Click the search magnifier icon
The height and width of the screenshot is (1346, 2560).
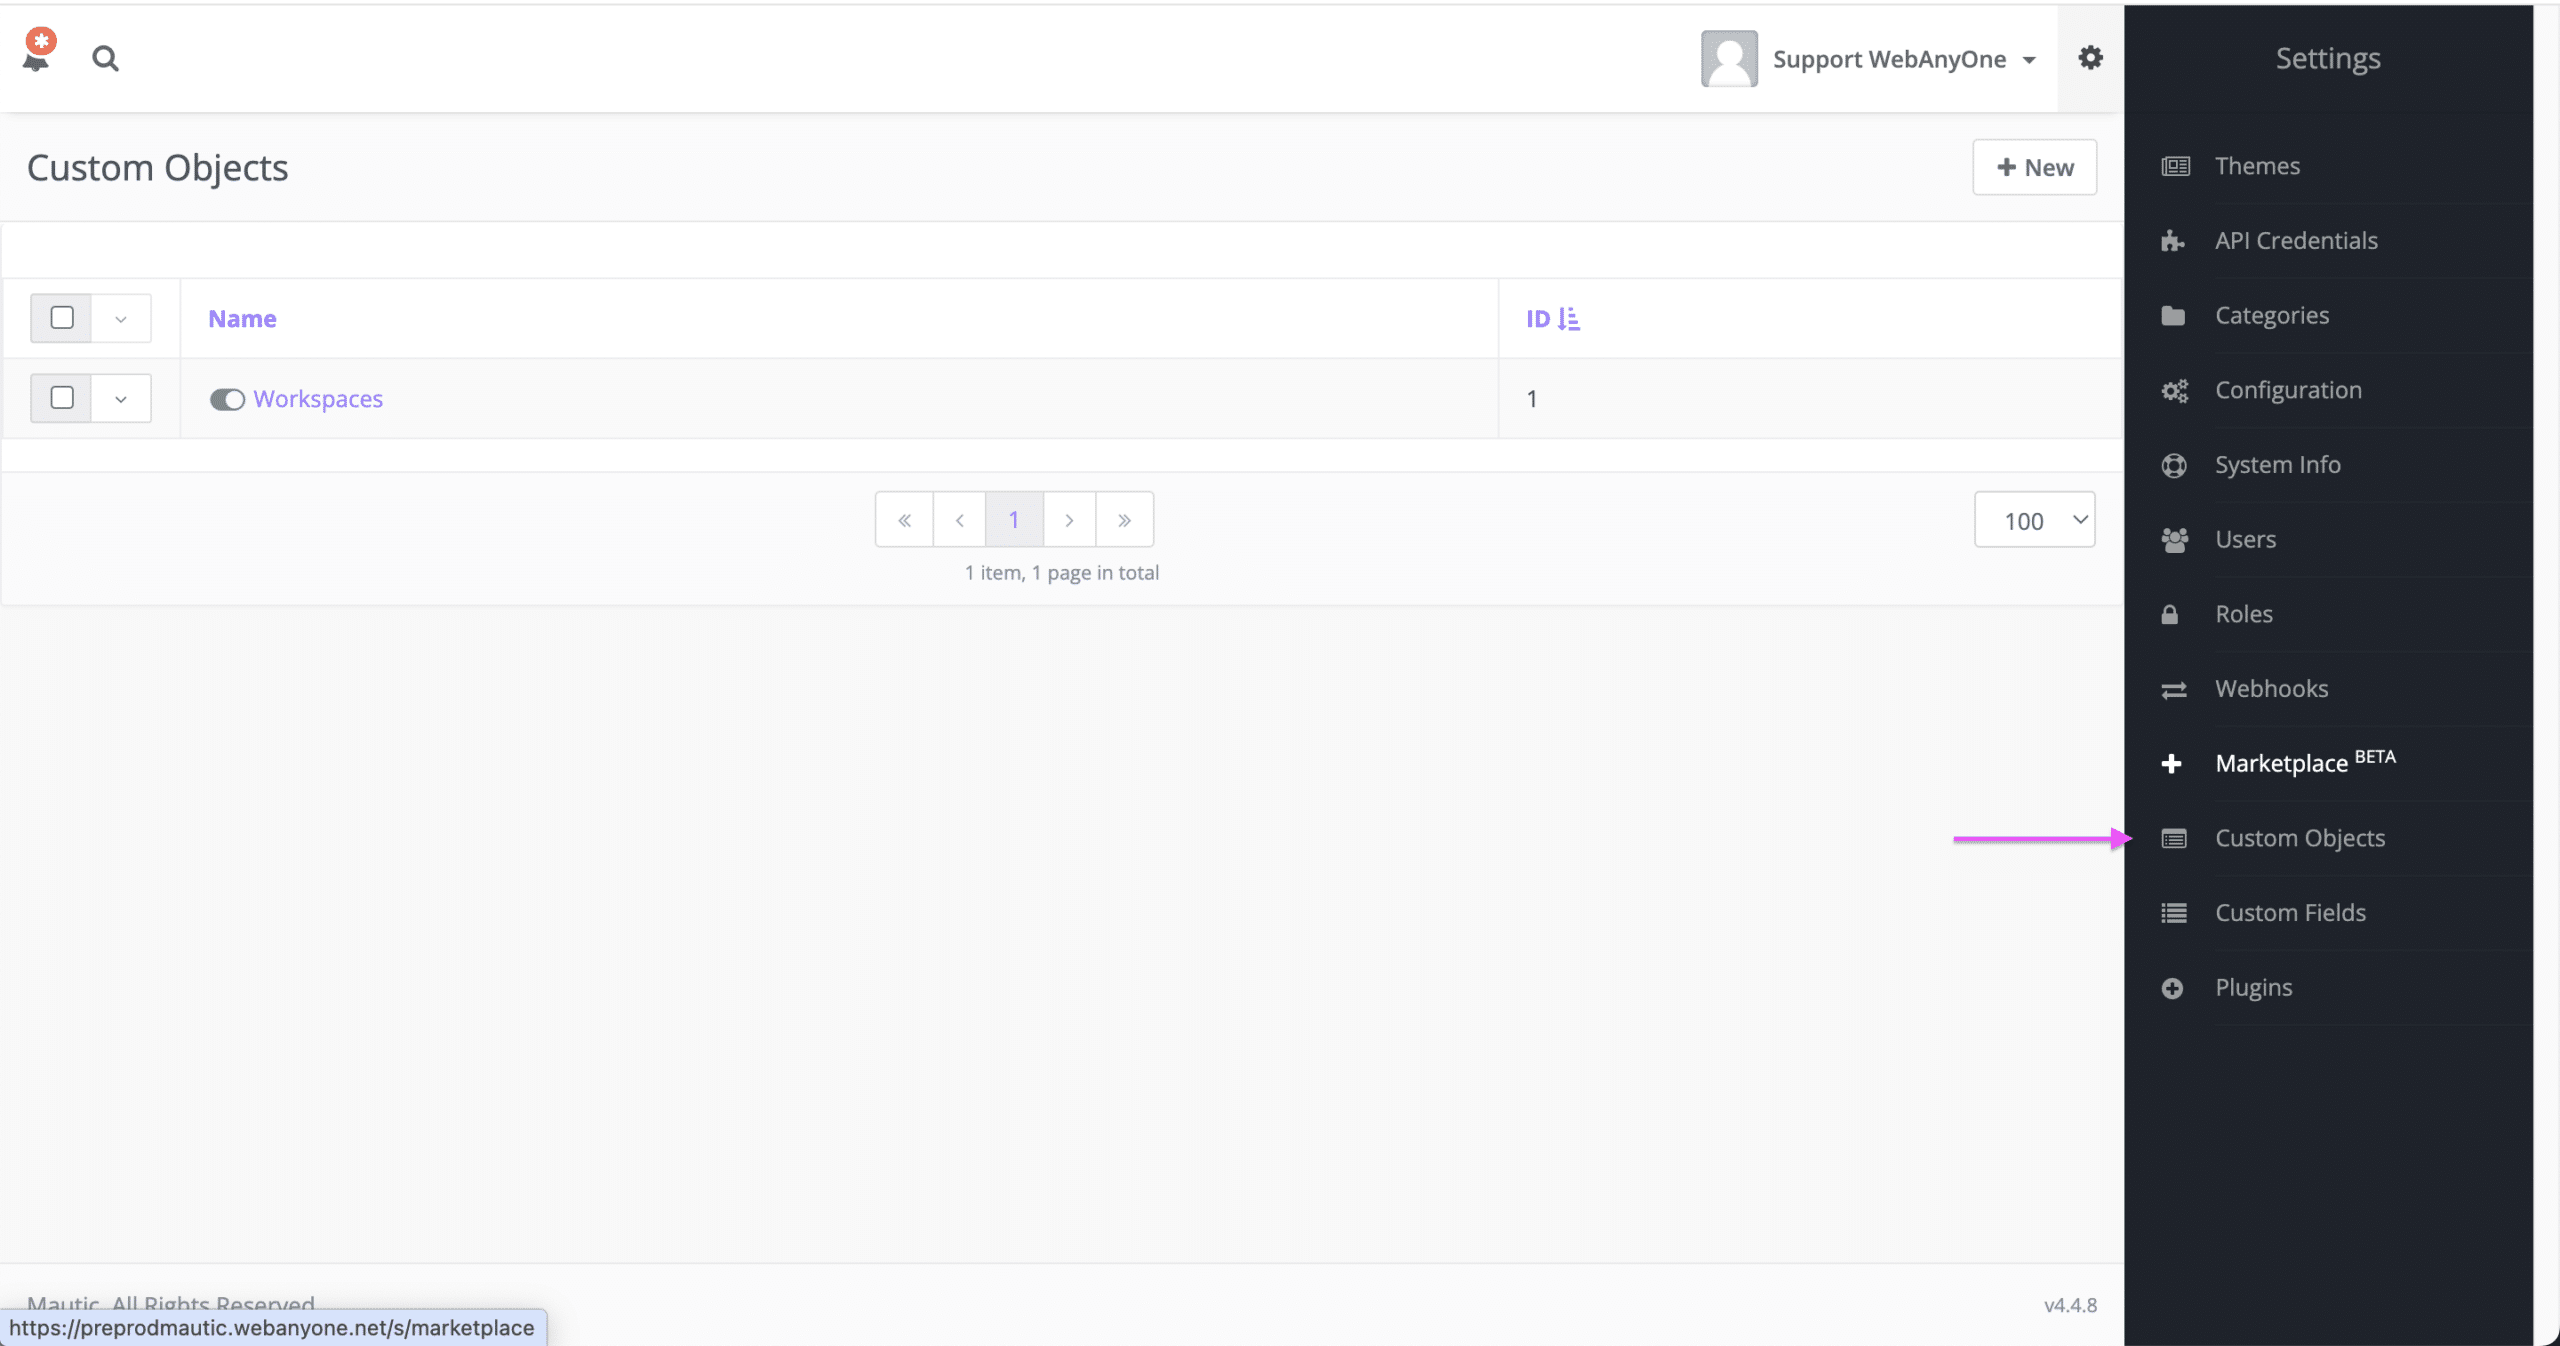[x=105, y=58]
